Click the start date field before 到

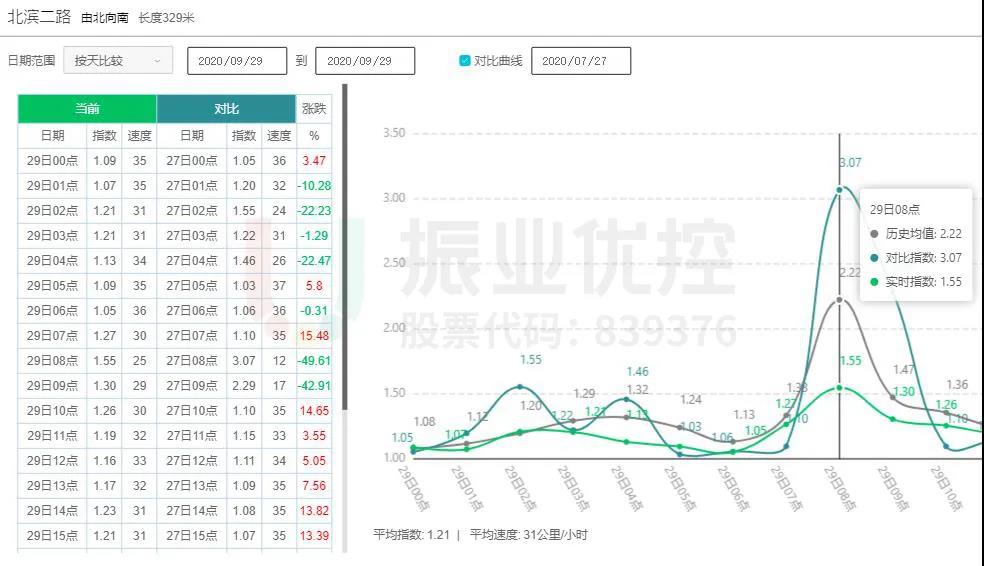tap(237, 61)
